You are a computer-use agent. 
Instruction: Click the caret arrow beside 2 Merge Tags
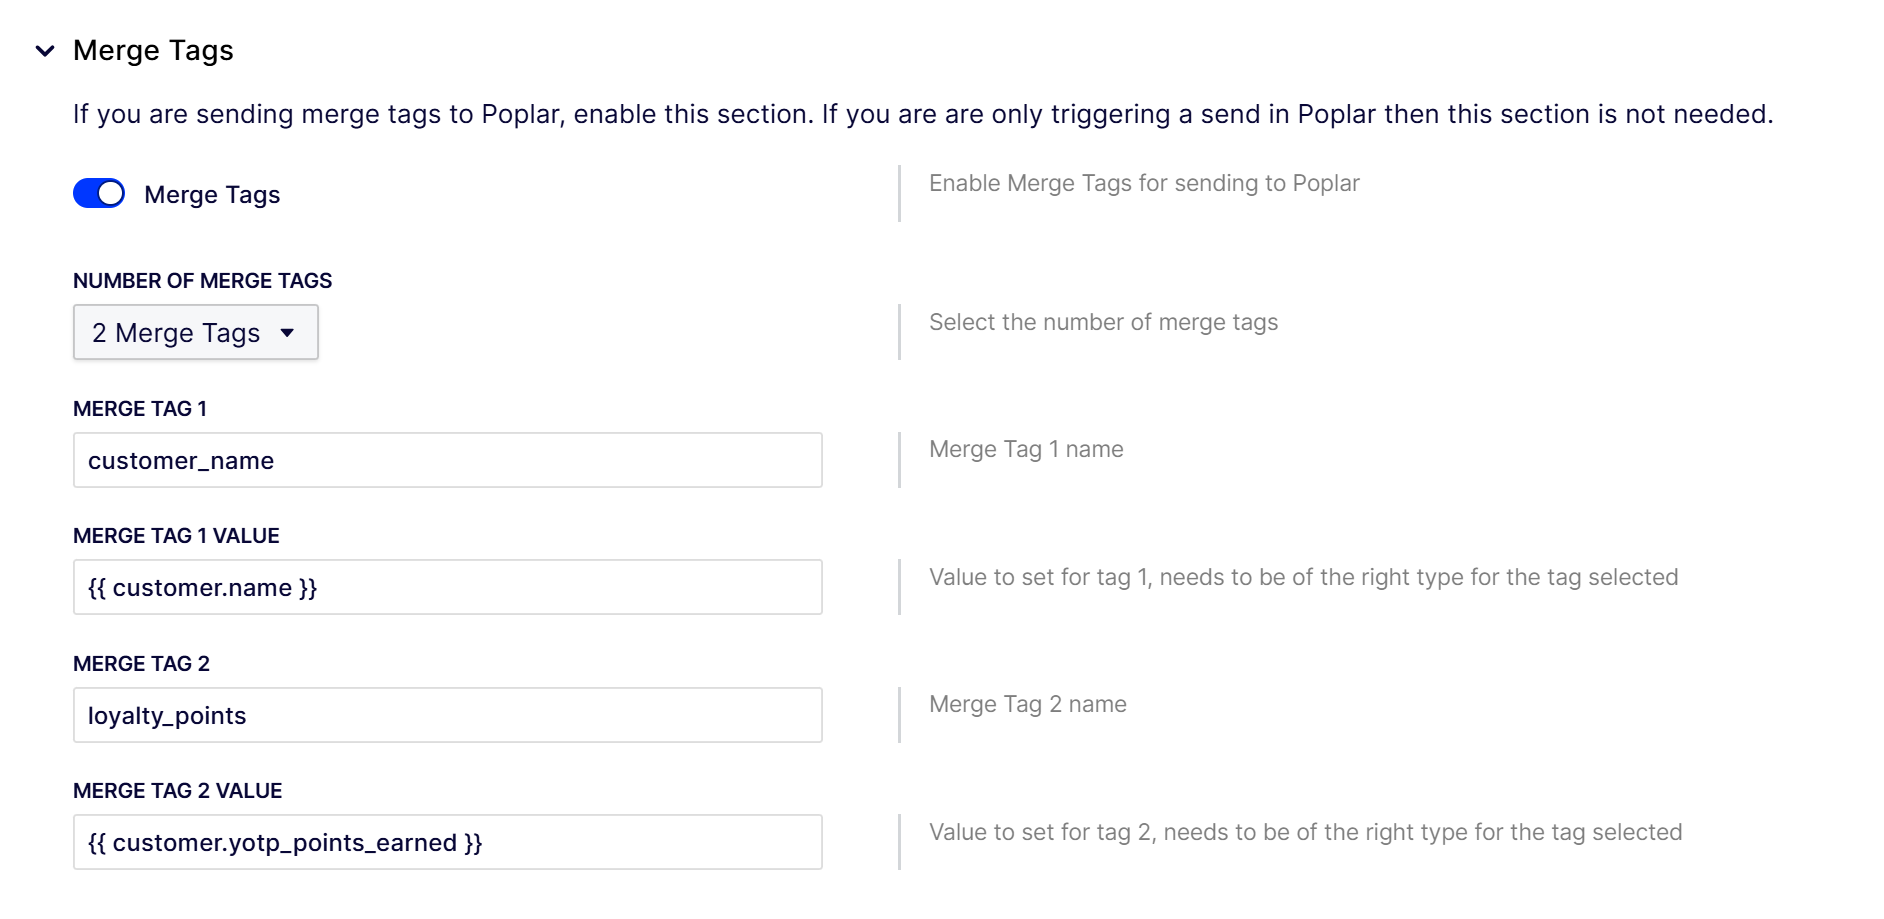tap(288, 333)
